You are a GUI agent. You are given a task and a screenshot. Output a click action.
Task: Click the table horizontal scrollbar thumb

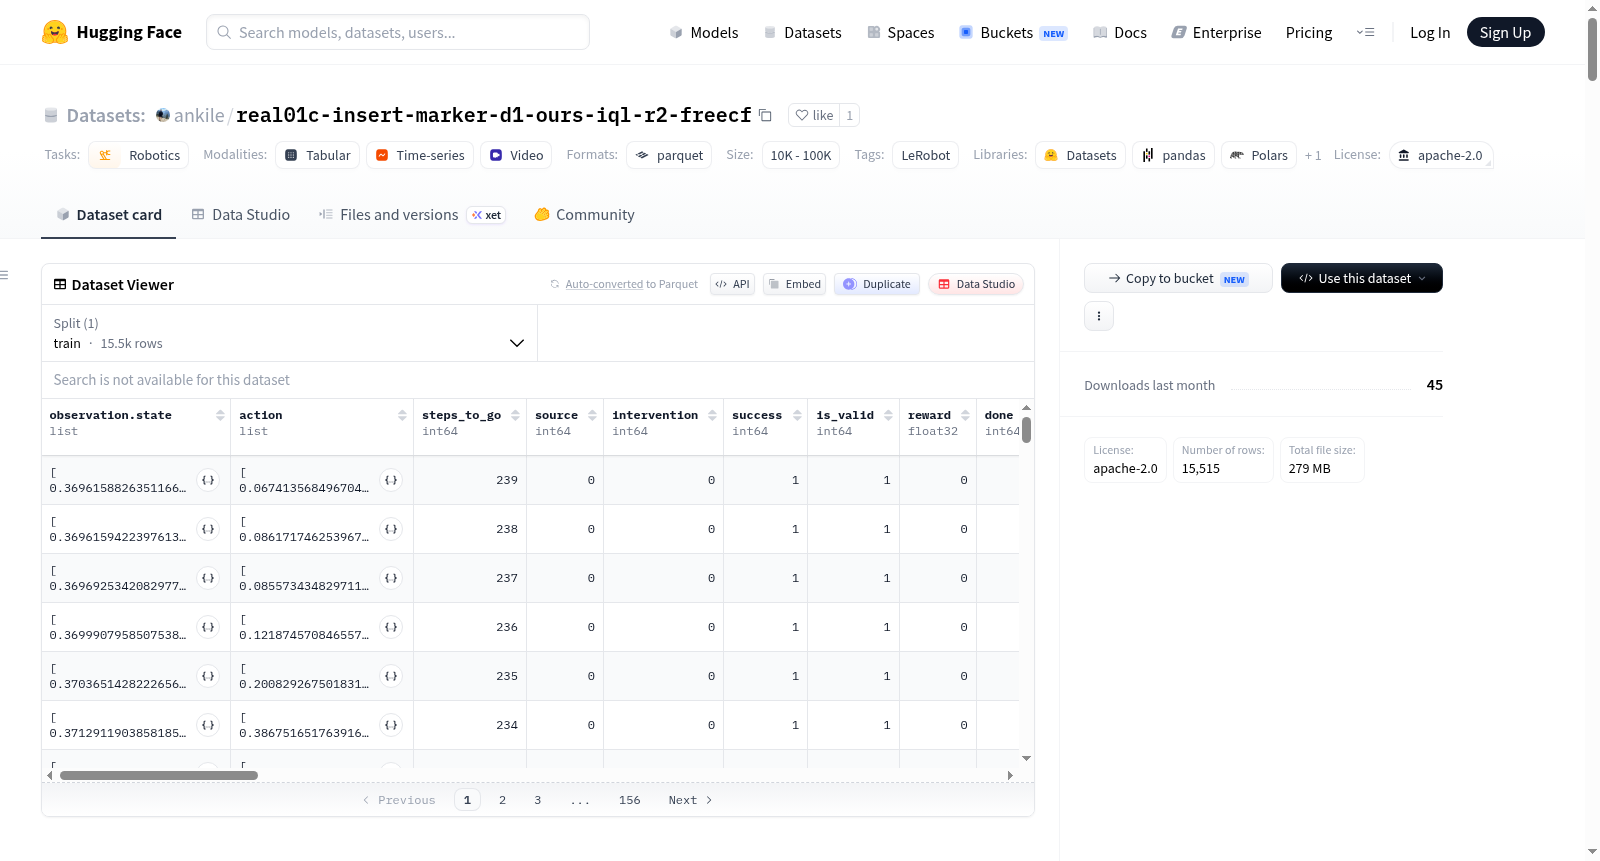pos(159,775)
